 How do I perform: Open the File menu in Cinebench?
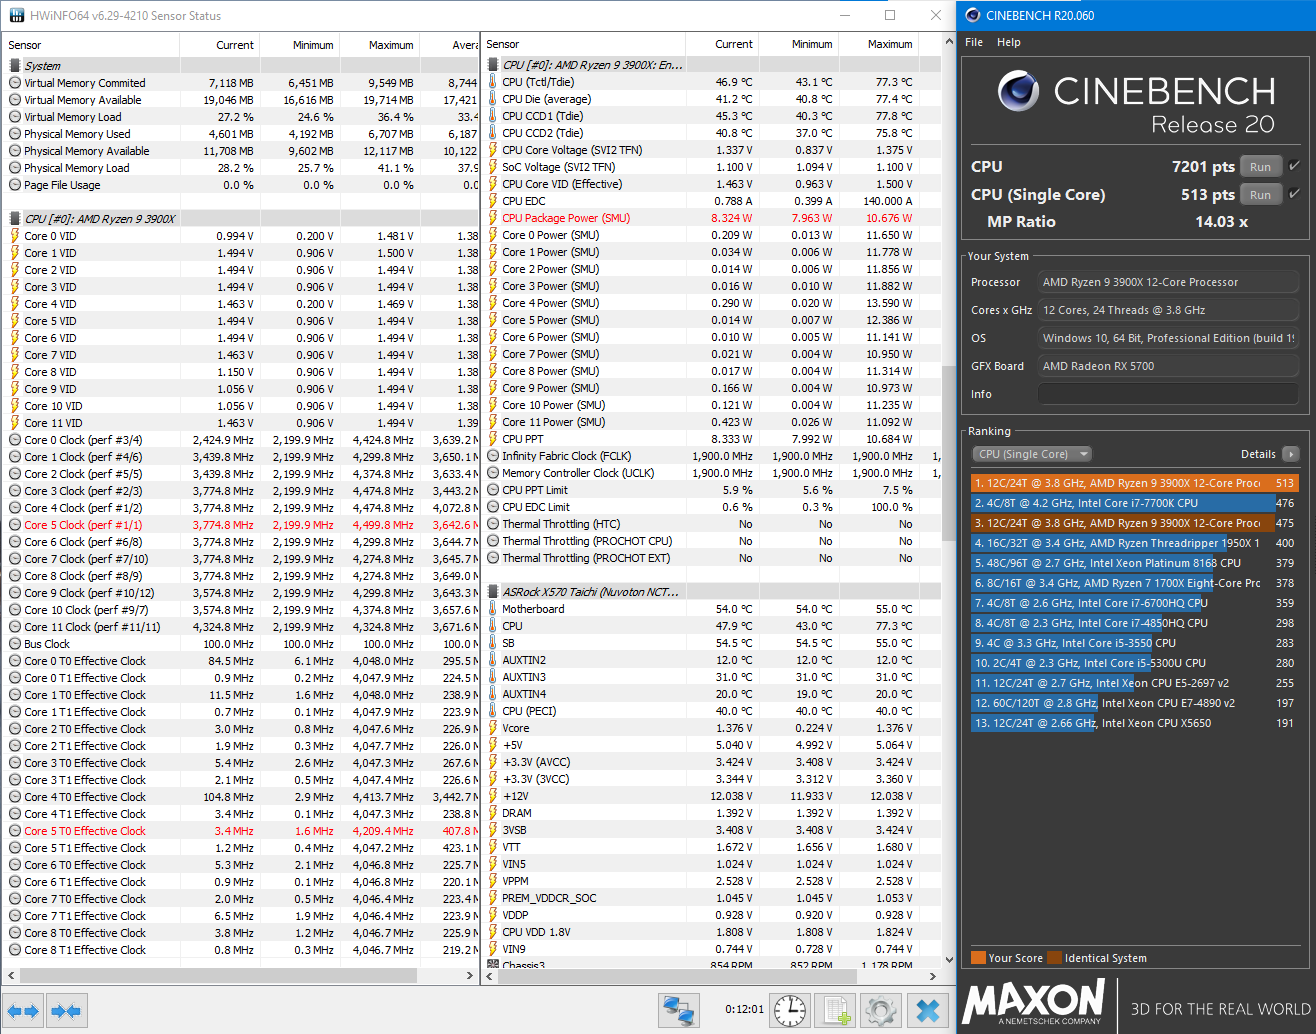(x=974, y=42)
